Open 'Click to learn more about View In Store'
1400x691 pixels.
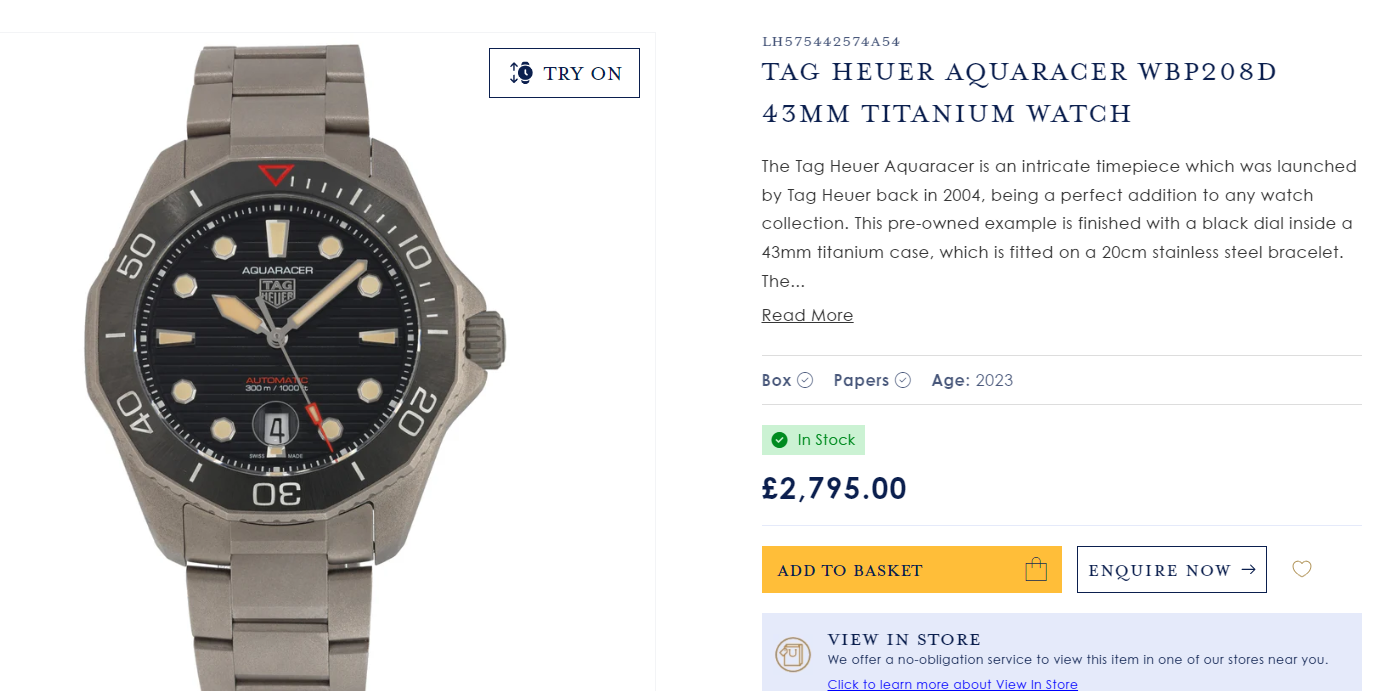tap(952, 685)
